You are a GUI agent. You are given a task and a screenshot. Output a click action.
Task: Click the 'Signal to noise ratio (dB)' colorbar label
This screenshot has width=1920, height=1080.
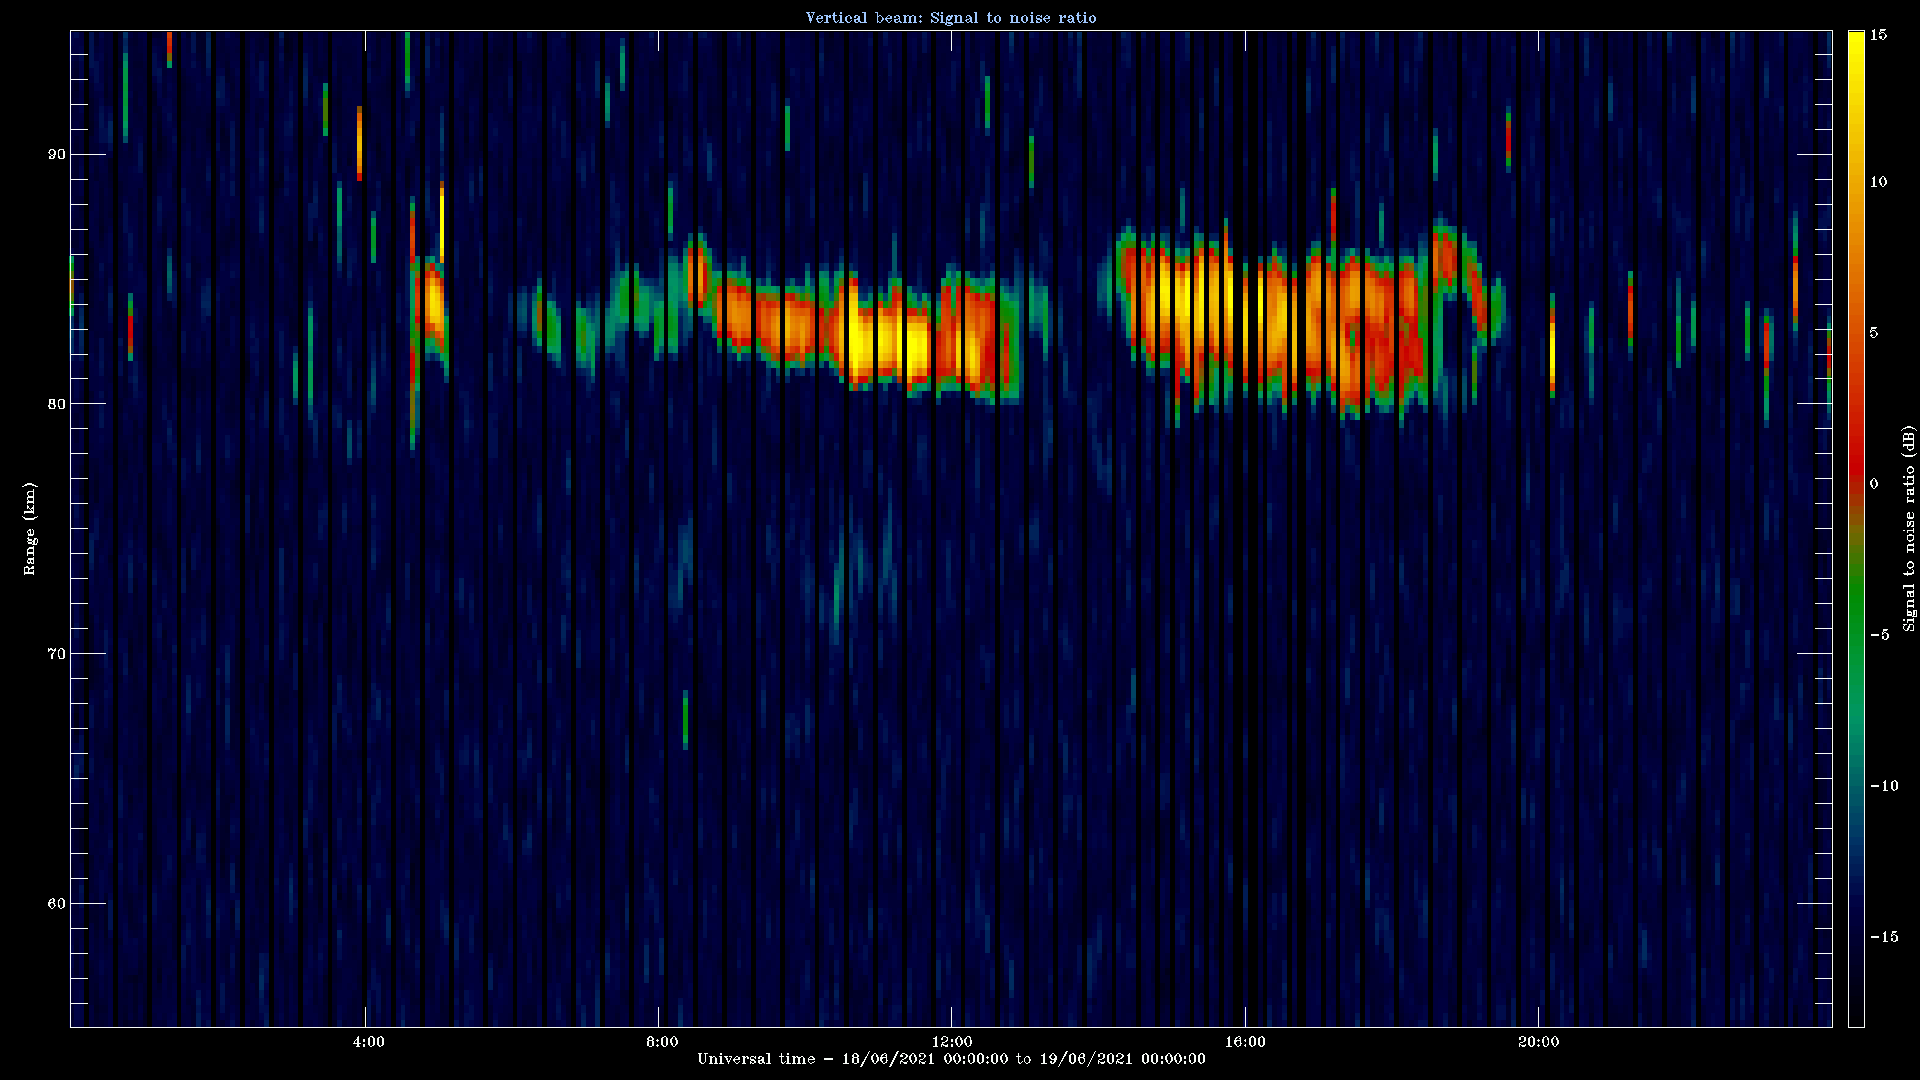point(1909,528)
